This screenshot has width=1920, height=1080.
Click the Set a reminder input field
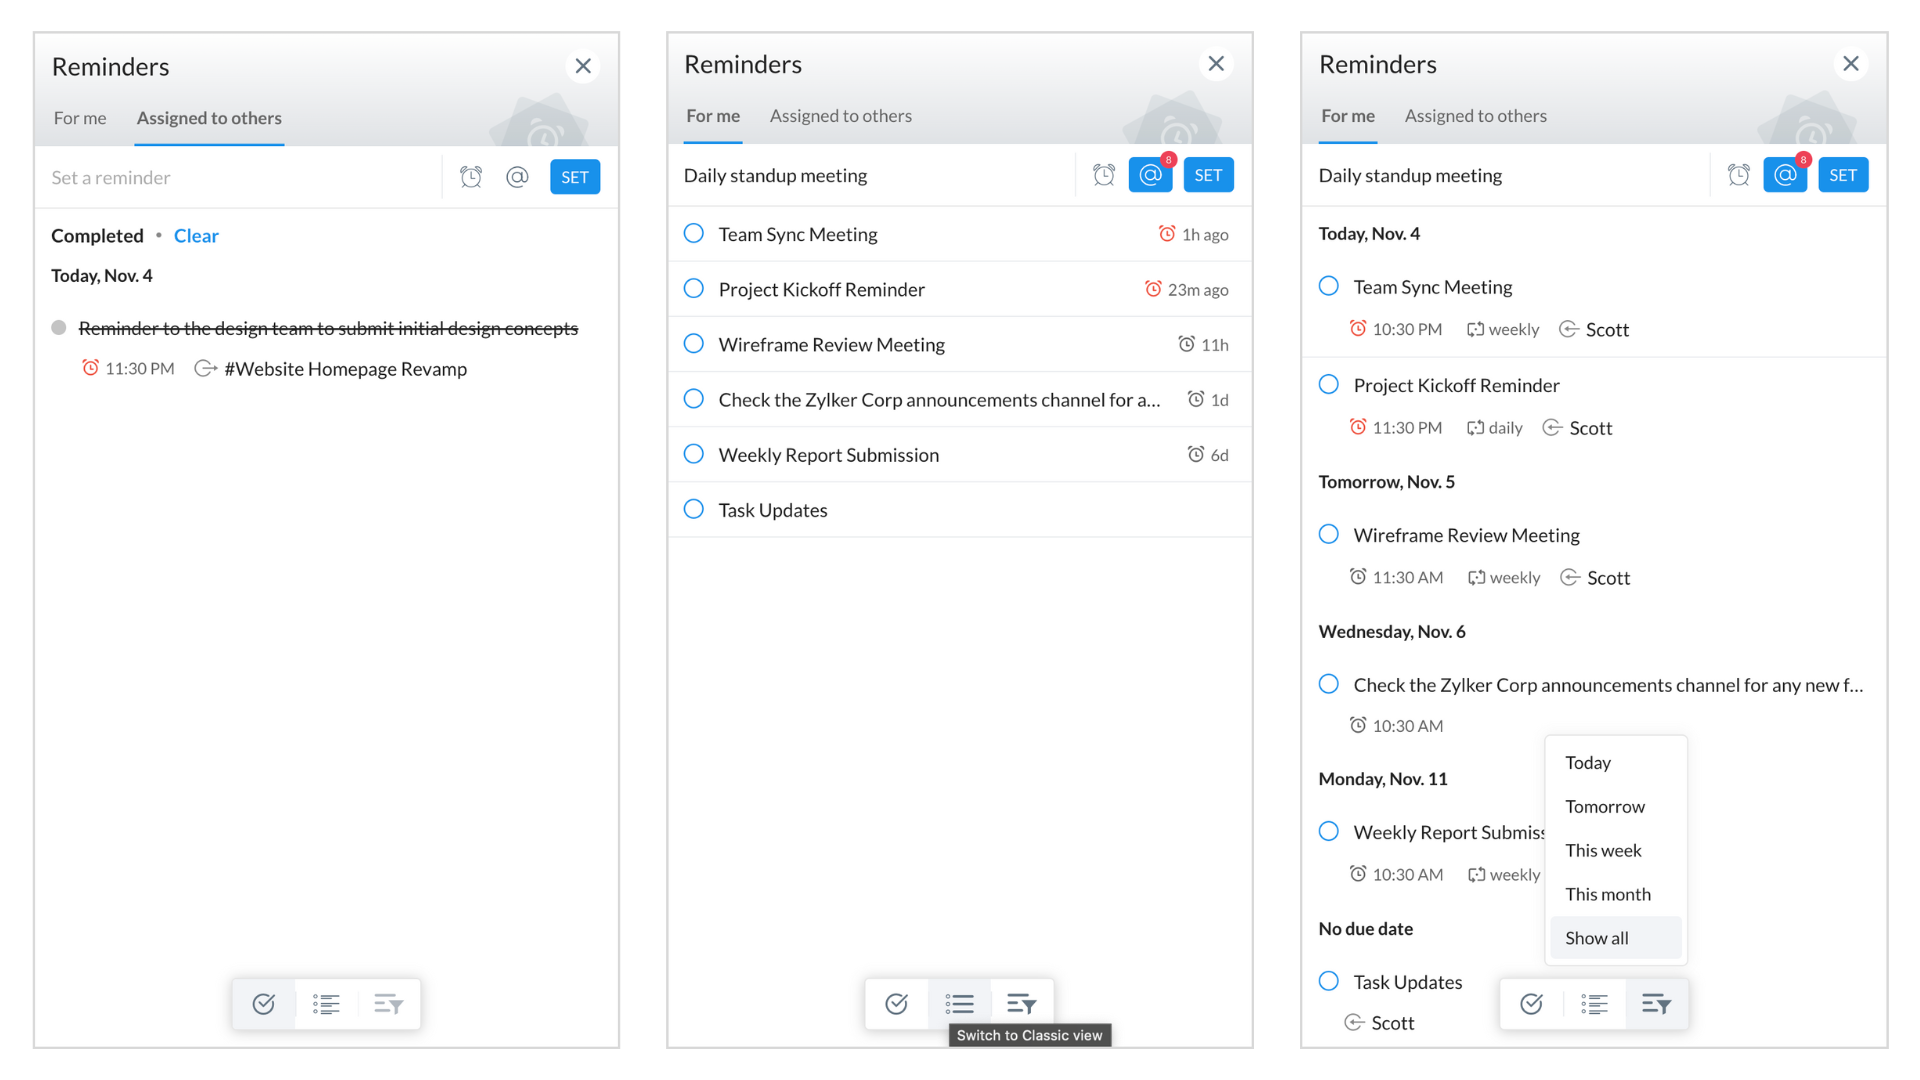(240, 177)
